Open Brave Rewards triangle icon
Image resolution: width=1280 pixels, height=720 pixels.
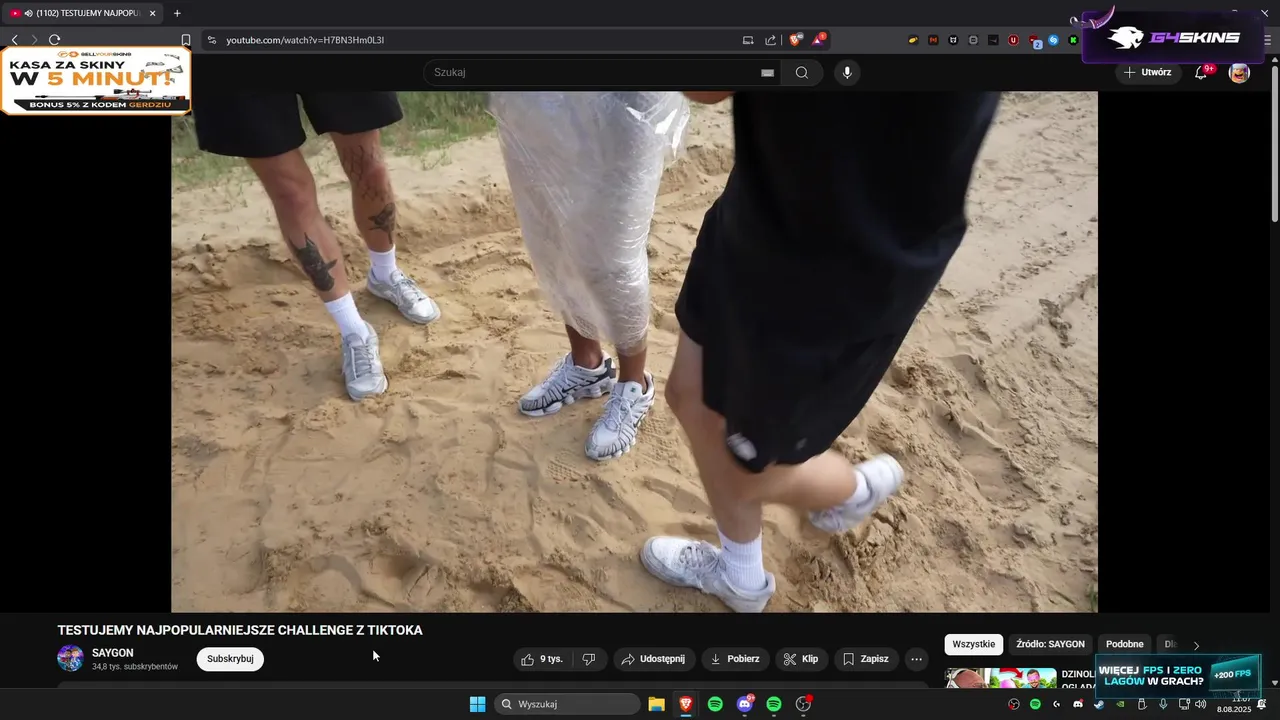click(x=819, y=40)
